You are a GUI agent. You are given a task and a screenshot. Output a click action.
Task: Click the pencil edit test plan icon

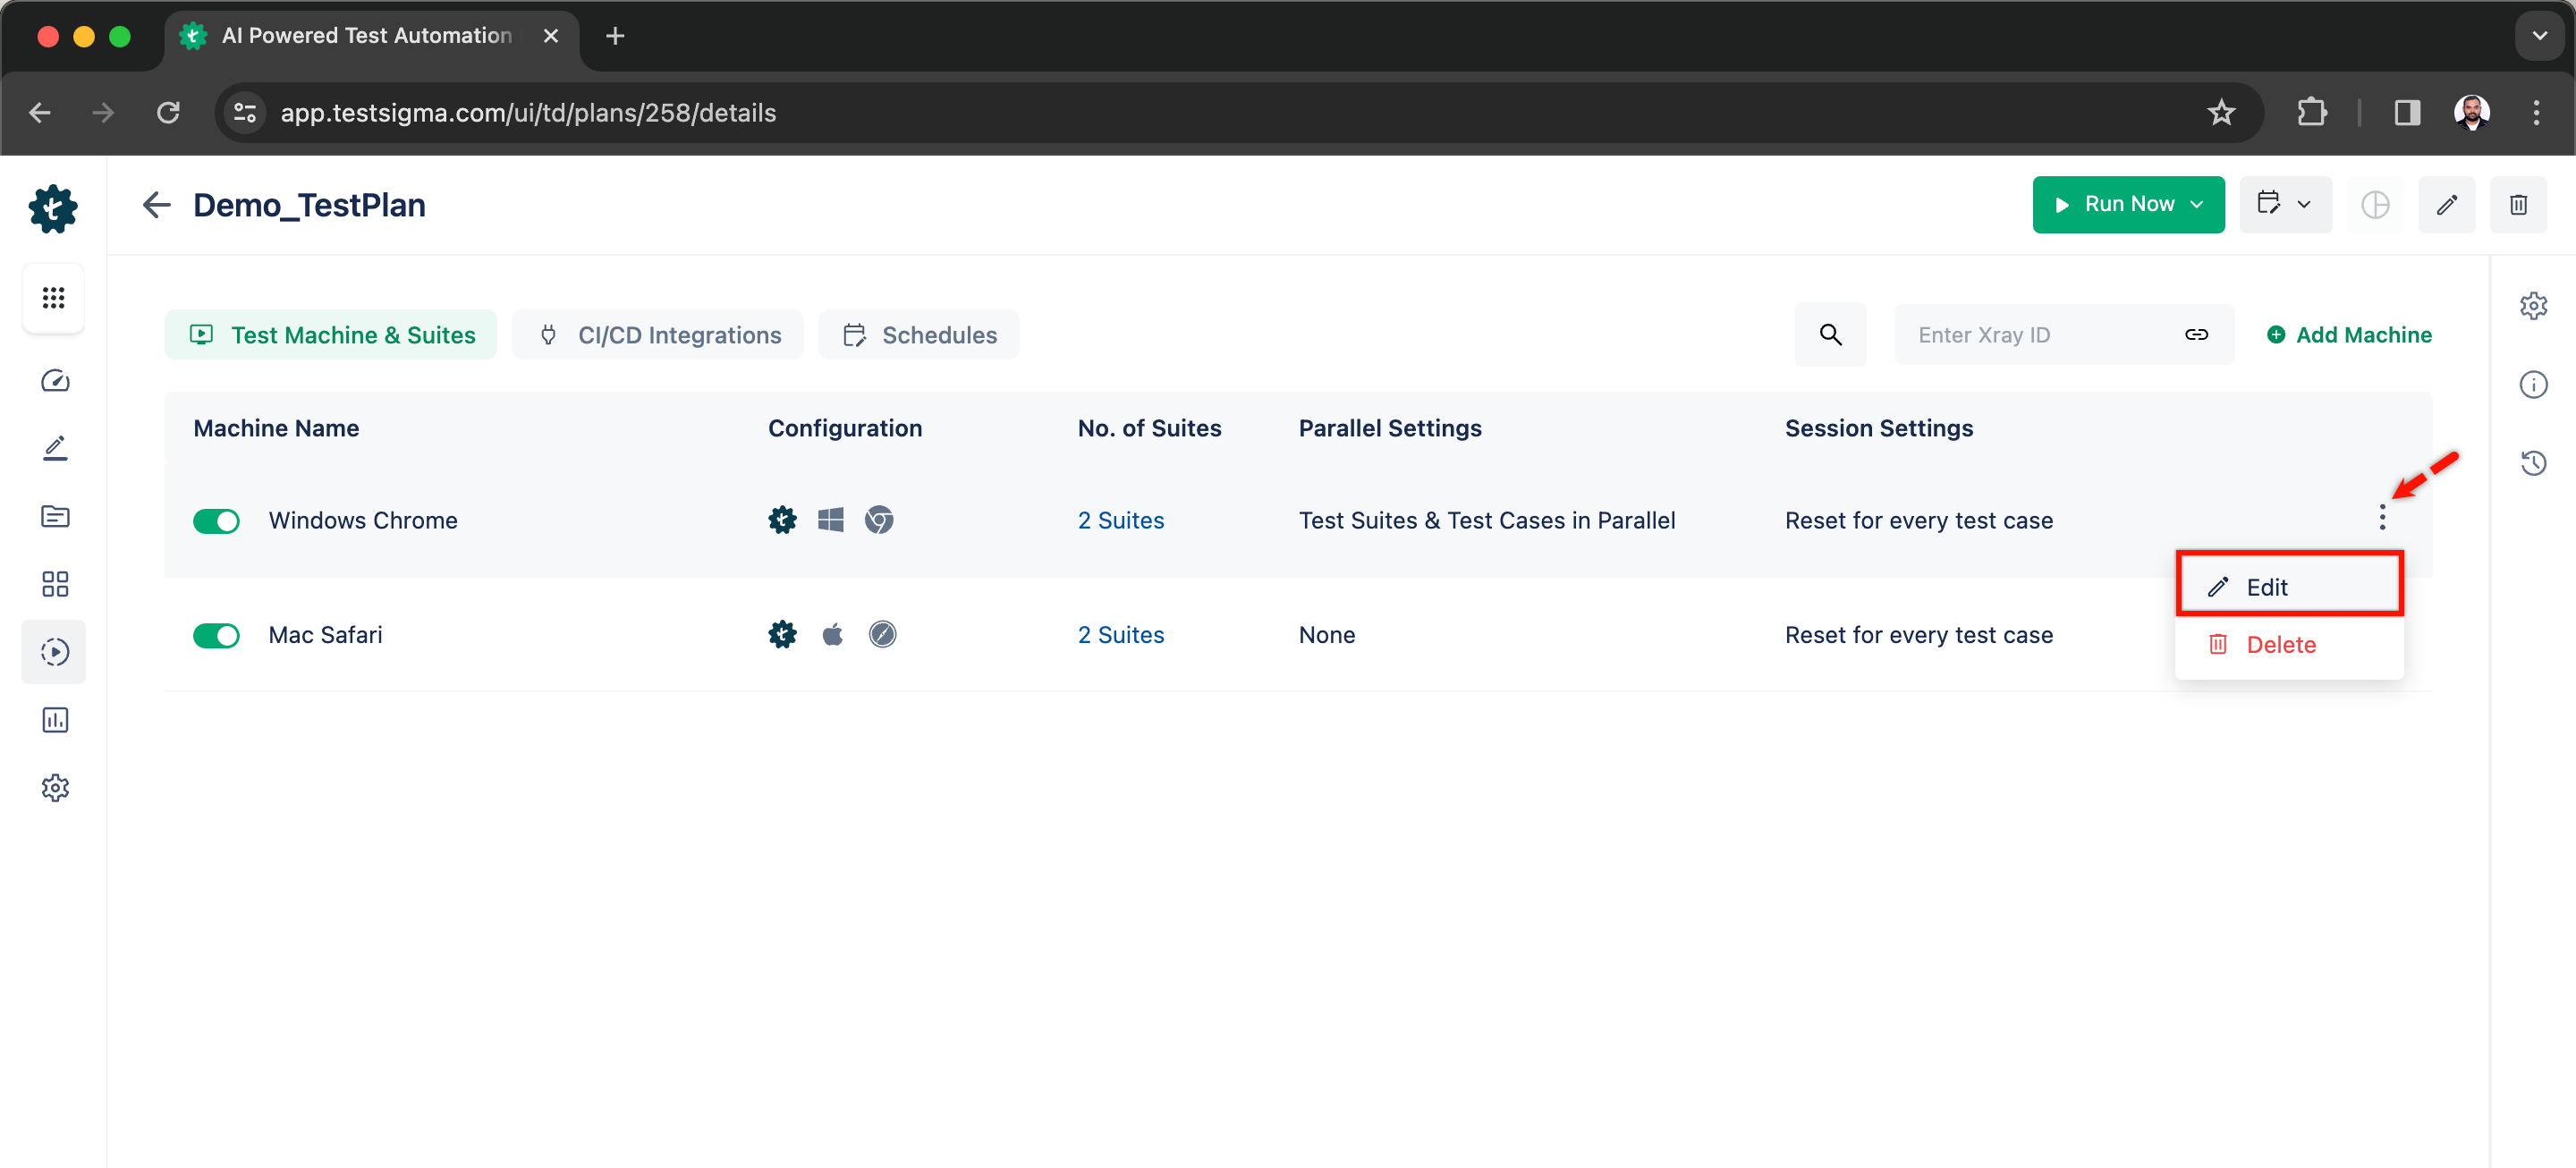click(x=2446, y=205)
